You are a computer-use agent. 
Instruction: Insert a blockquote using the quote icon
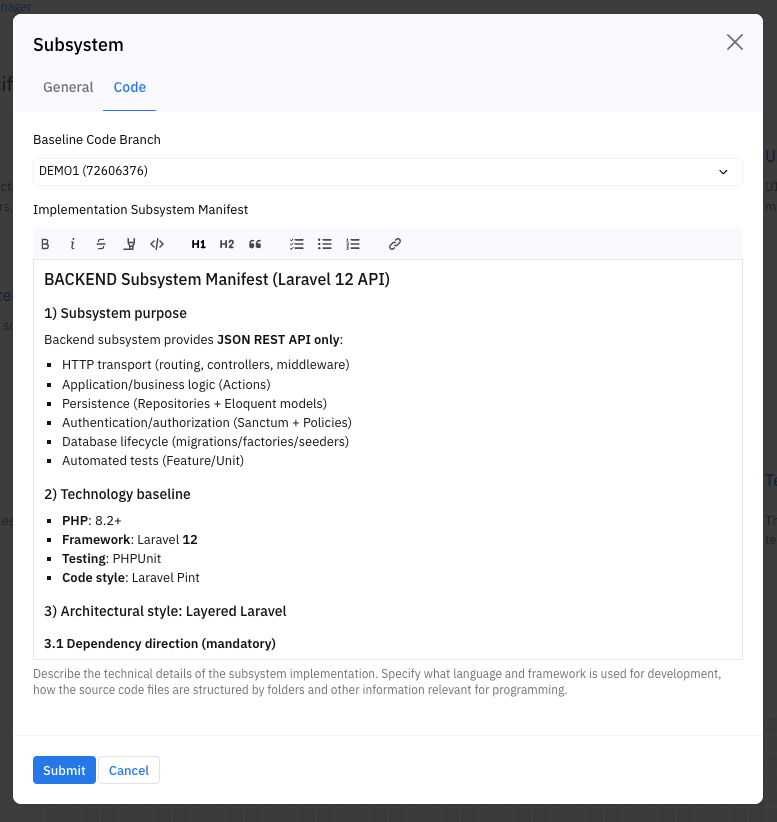click(x=255, y=244)
